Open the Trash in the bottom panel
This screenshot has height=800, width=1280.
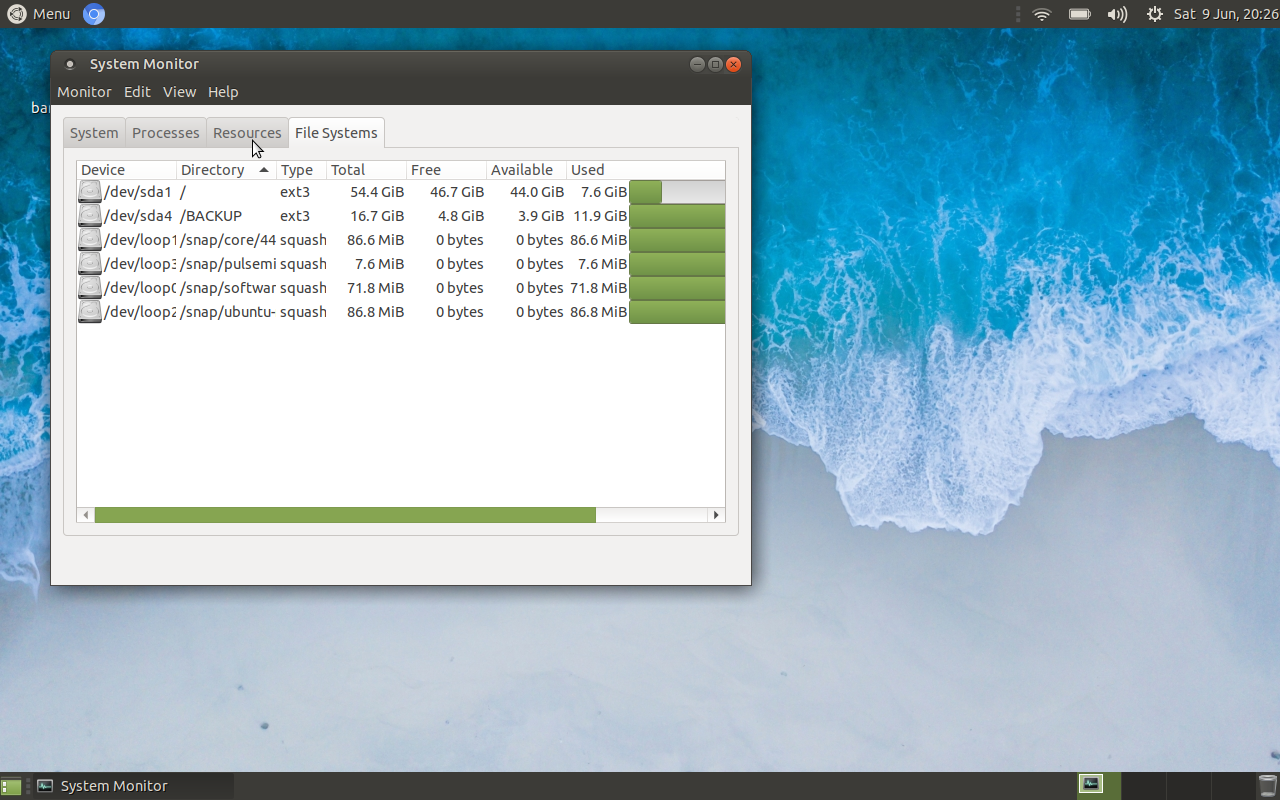[x=1268, y=785]
